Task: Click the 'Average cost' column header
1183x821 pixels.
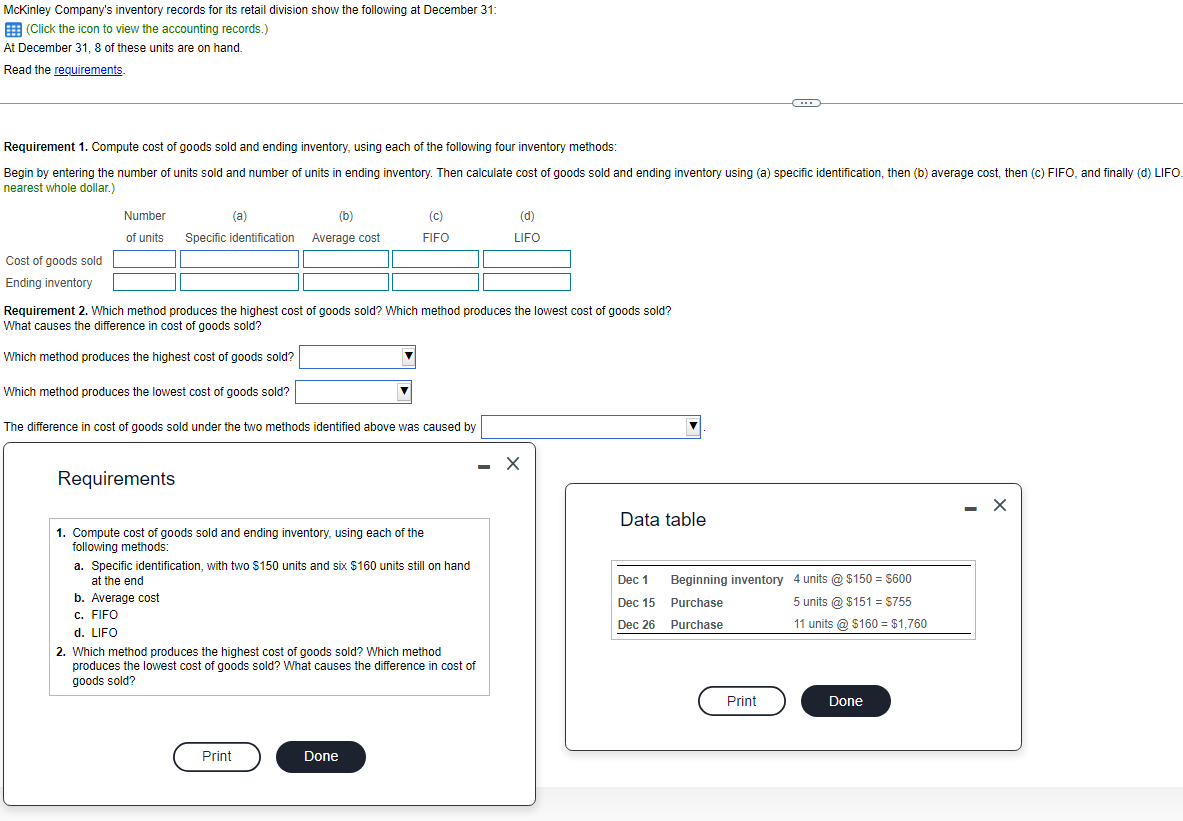Action: click(346, 238)
